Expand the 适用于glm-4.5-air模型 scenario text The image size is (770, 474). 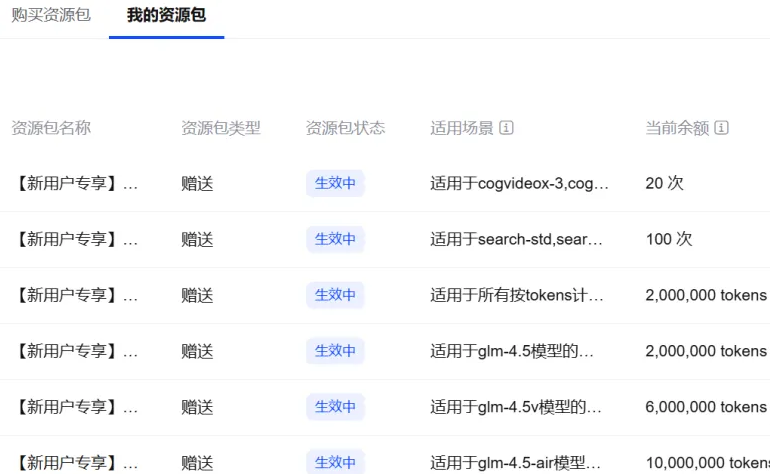point(515,463)
